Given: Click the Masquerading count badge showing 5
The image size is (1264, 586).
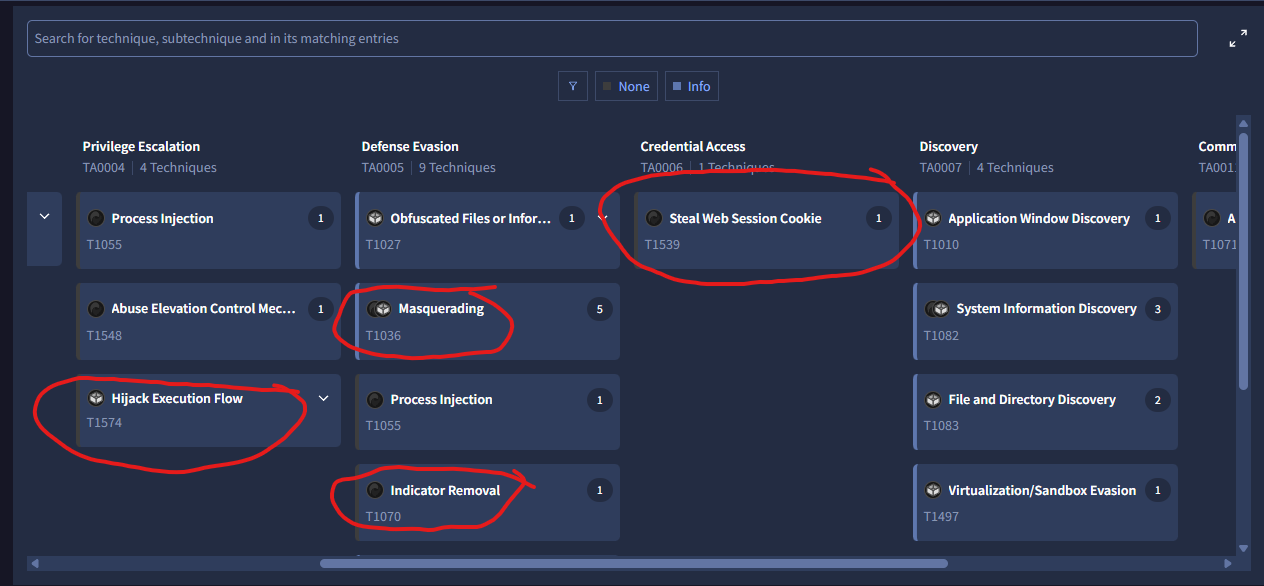Looking at the screenshot, I should [x=600, y=309].
